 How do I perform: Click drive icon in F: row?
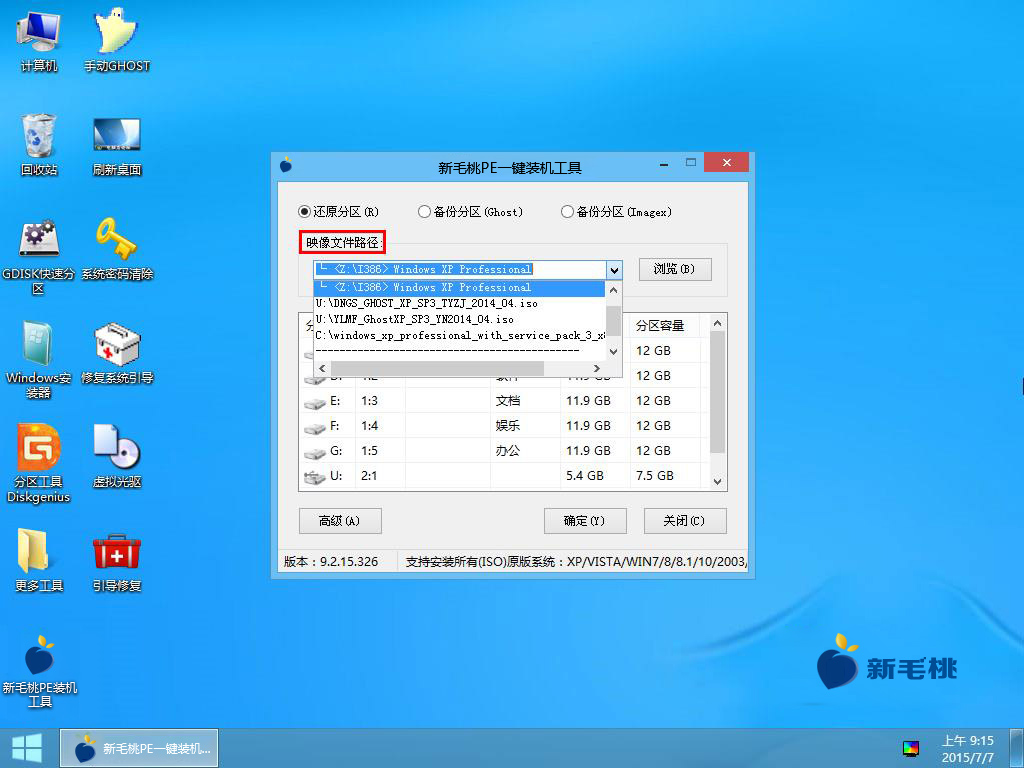pos(315,428)
